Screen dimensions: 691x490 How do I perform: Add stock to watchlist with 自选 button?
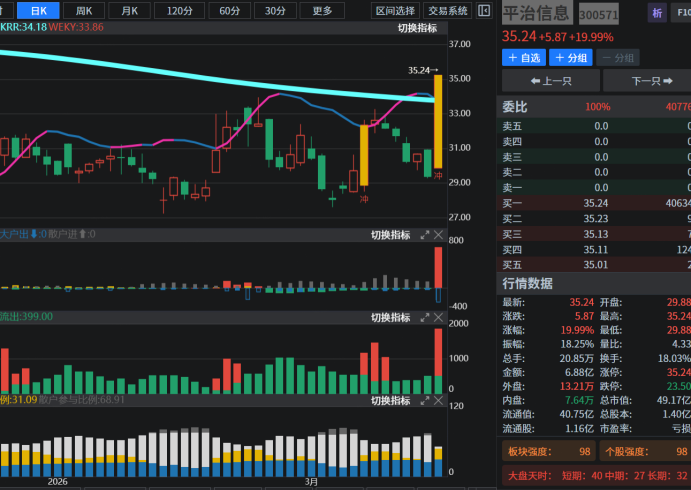[523, 58]
